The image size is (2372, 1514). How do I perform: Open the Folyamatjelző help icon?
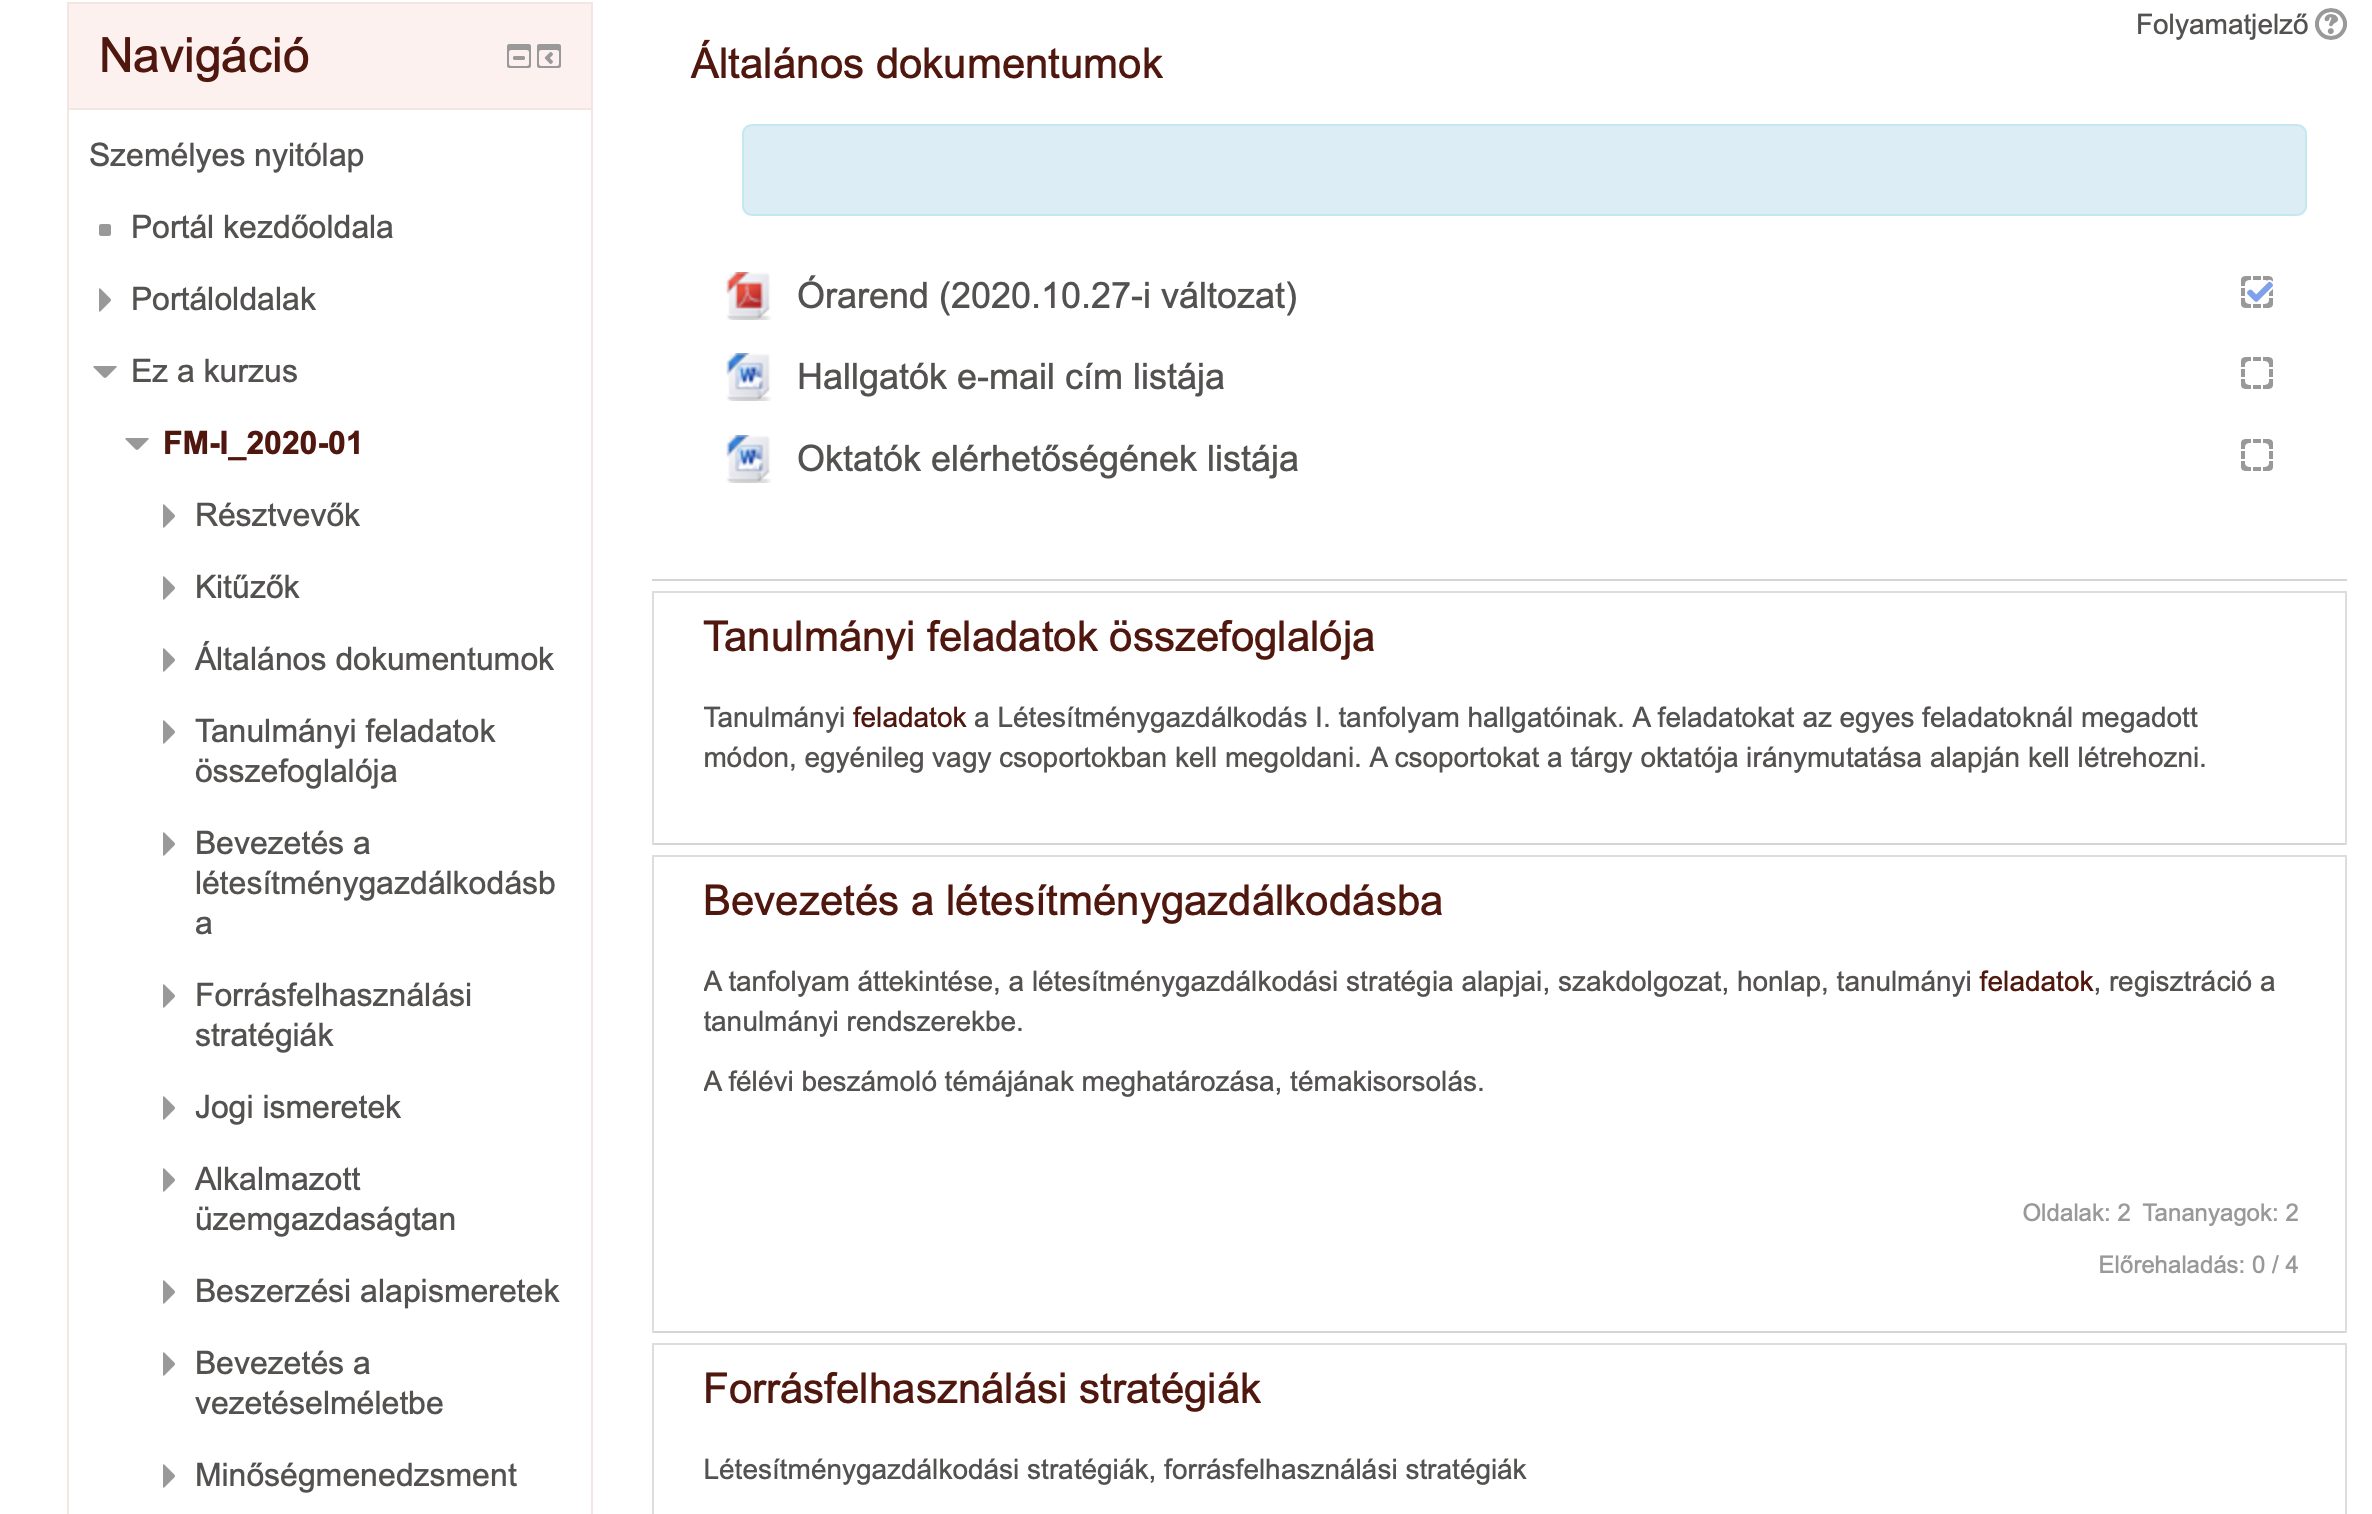coord(2331,24)
